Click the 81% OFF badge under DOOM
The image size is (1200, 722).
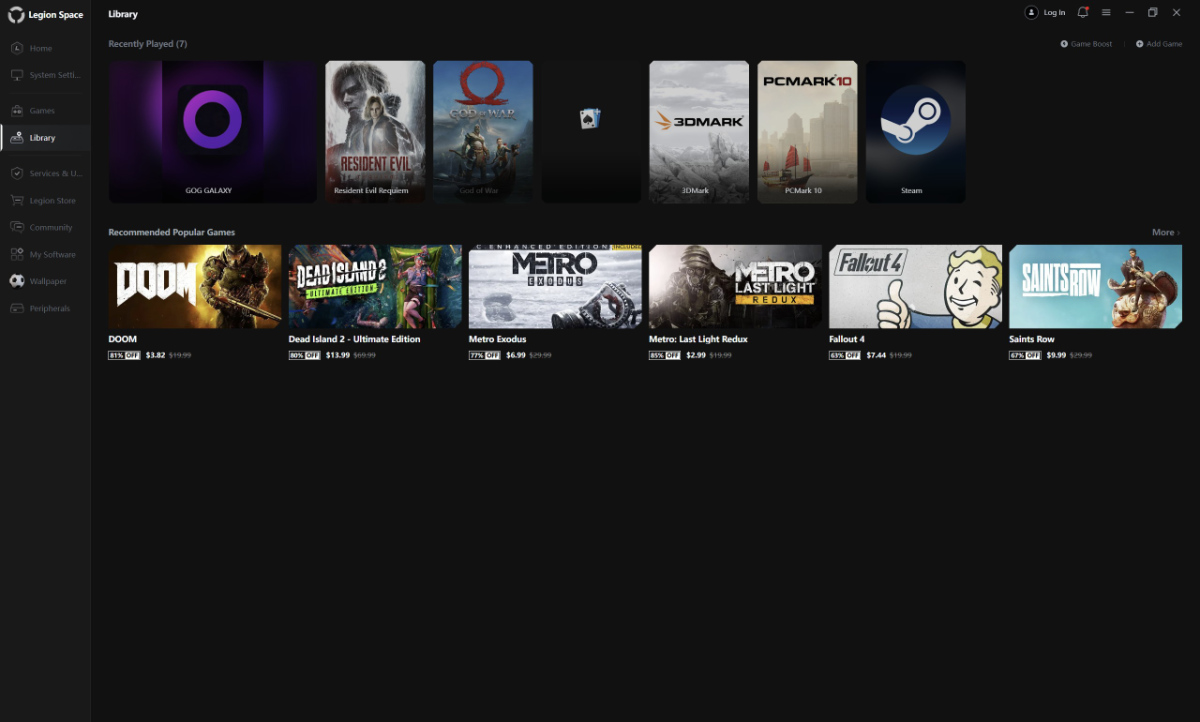click(x=124, y=355)
